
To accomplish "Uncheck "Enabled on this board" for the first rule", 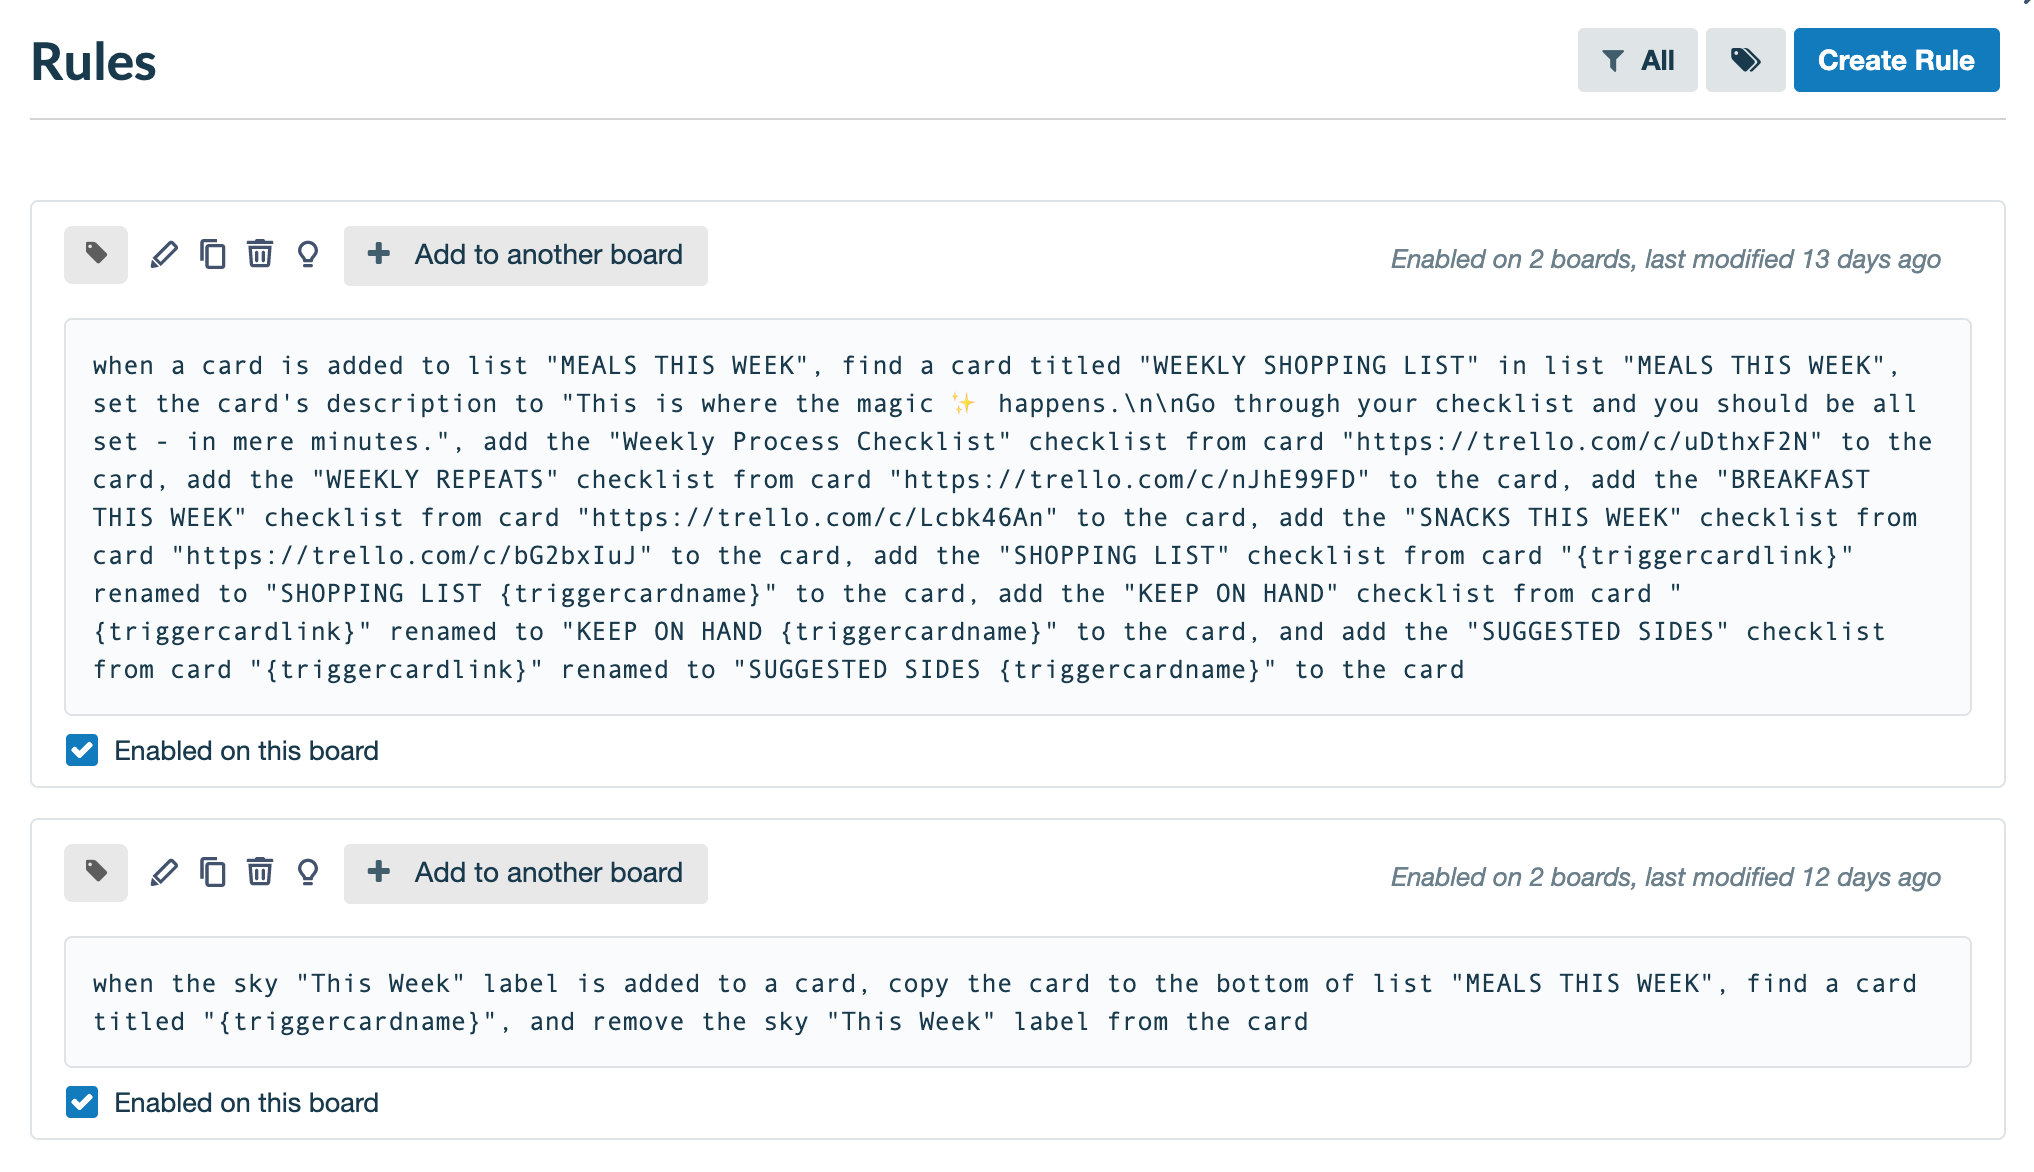I will (82, 750).
